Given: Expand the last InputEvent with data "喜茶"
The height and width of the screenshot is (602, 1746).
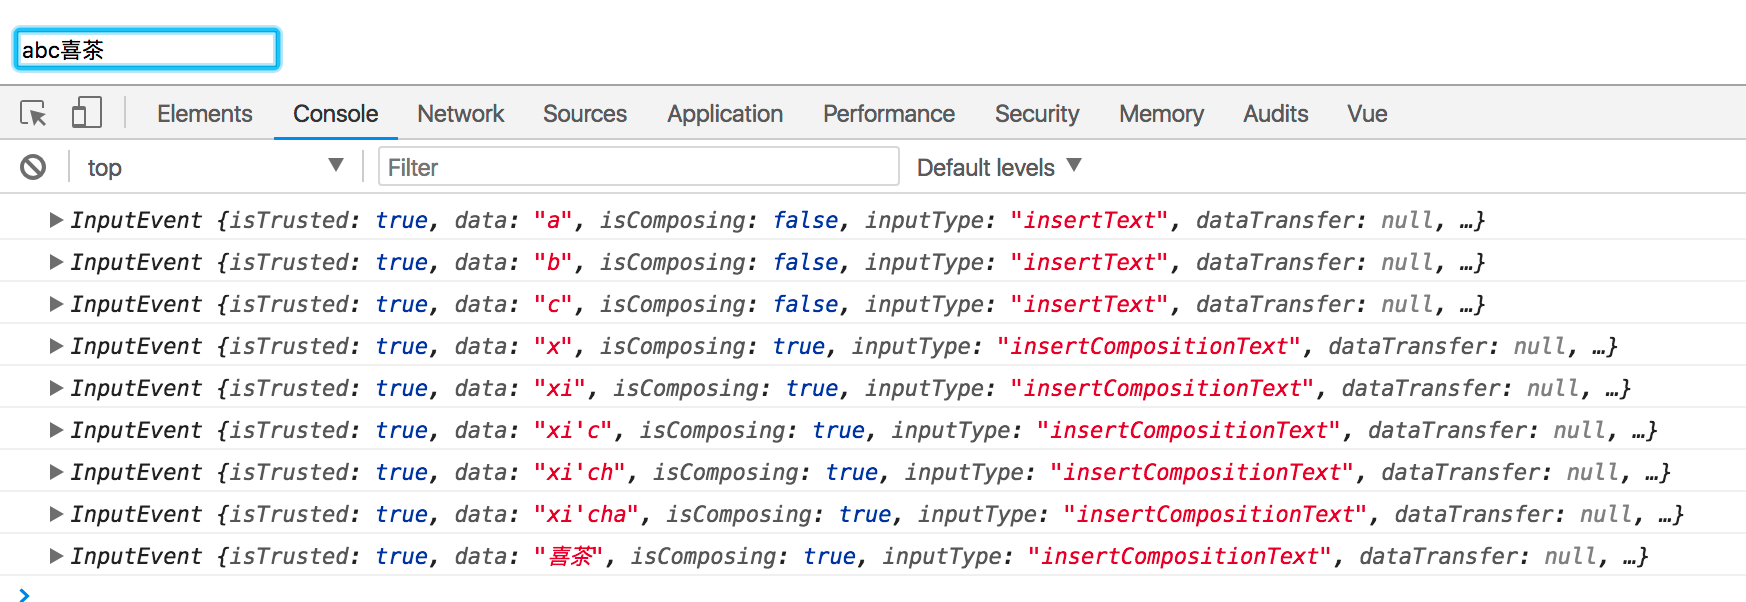Looking at the screenshot, I should (x=55, y=555).
